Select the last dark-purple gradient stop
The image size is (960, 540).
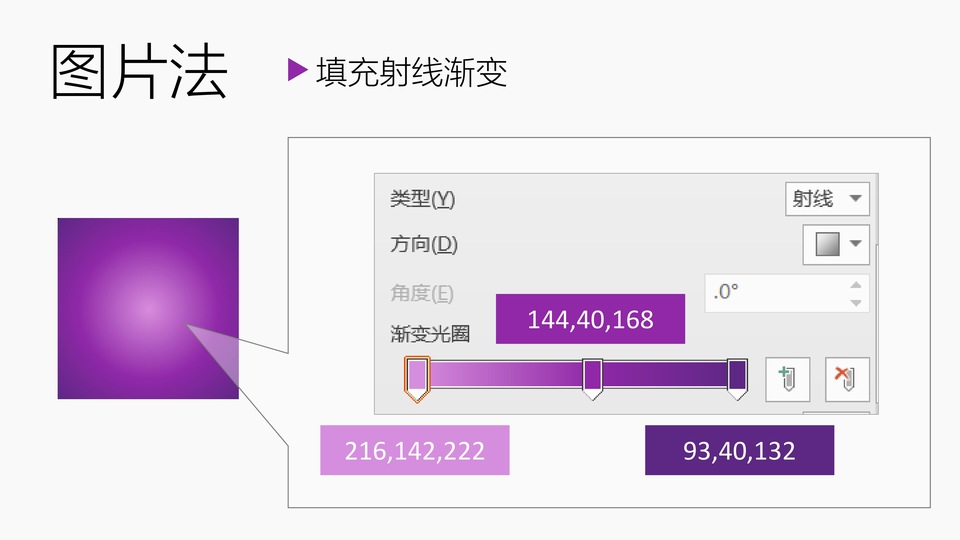(737, 376)
